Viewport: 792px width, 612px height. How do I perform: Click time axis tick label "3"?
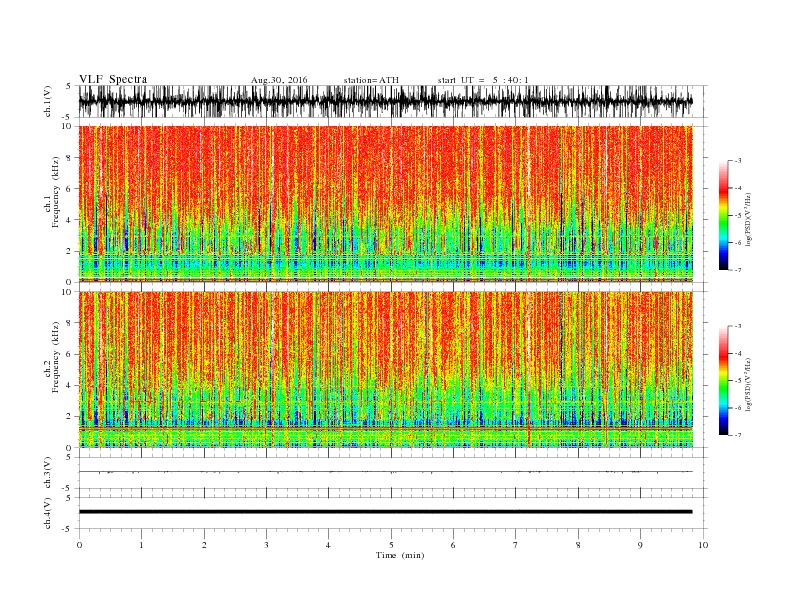(x=266, y=545)
